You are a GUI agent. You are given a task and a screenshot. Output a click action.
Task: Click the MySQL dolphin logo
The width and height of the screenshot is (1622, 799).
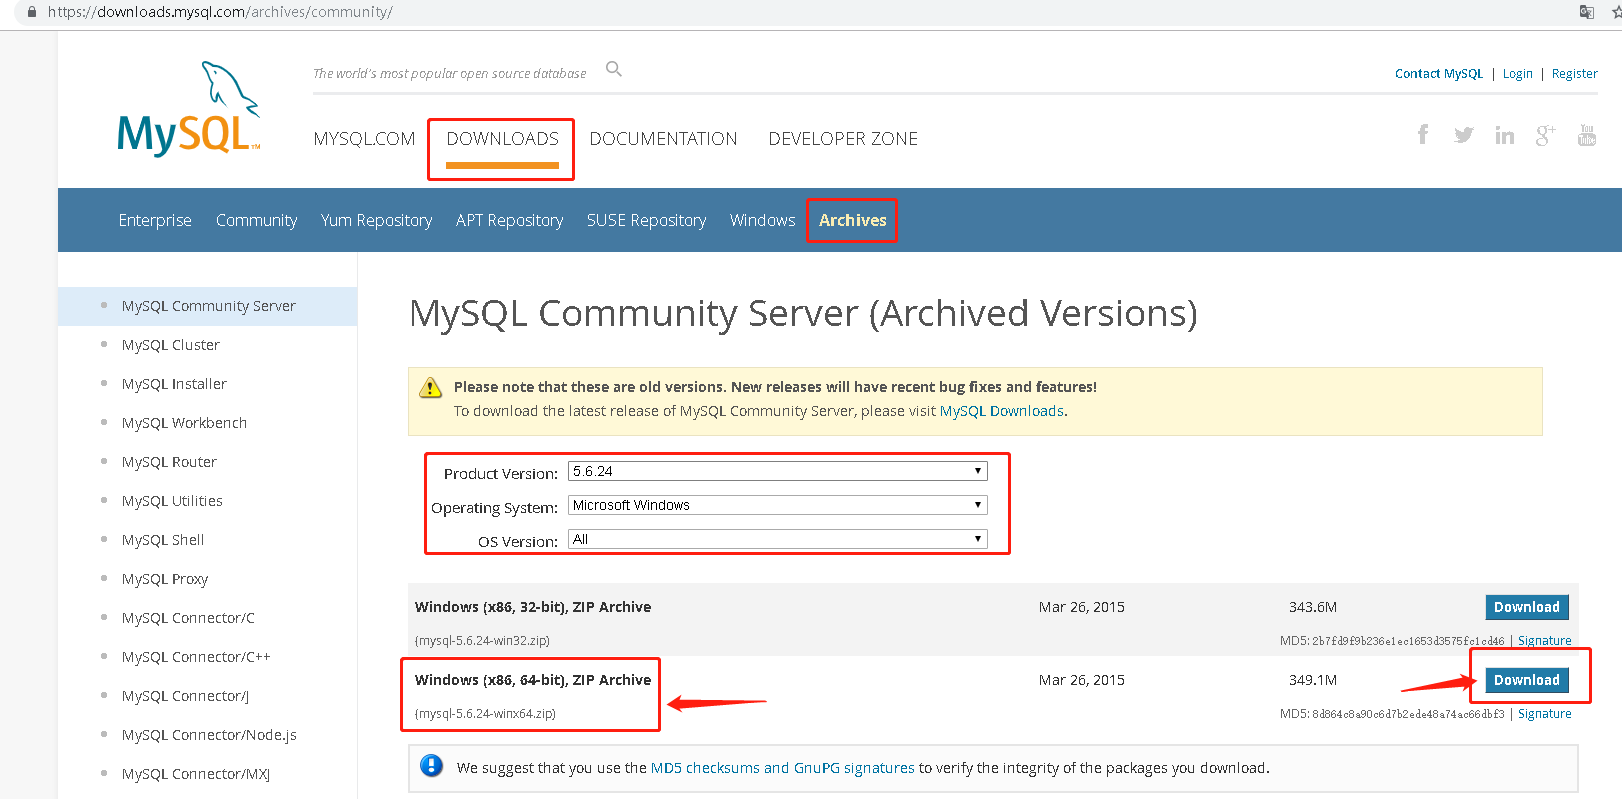[188, 110]
